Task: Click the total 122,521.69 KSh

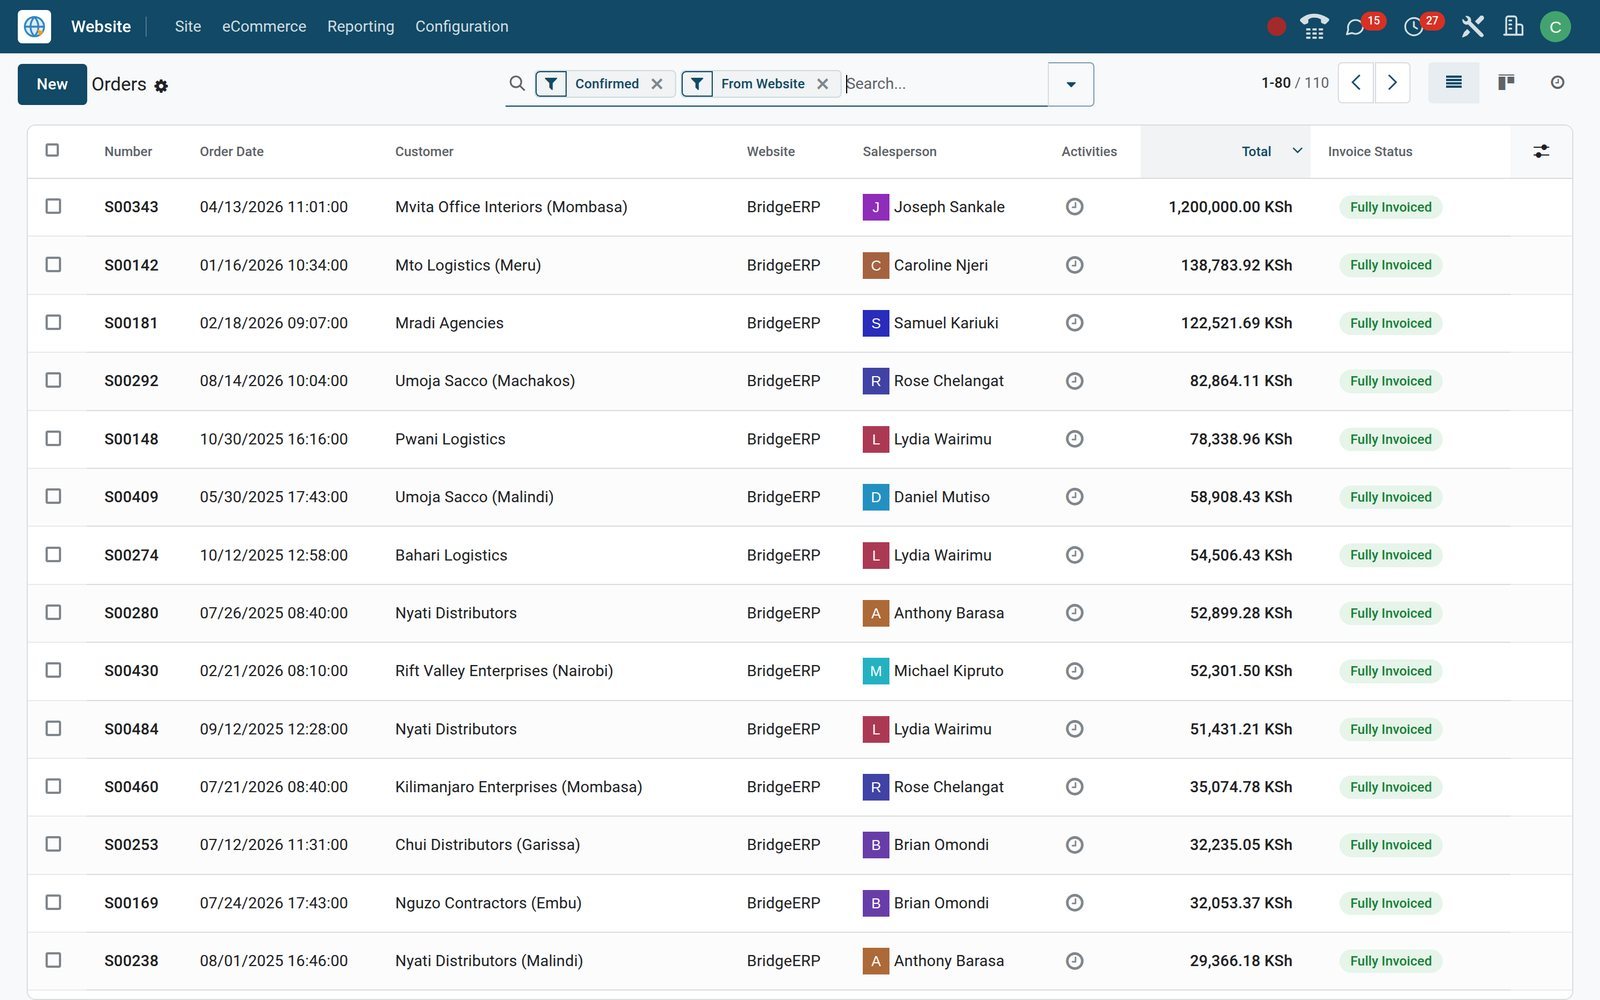Action: pos(1236,323)
